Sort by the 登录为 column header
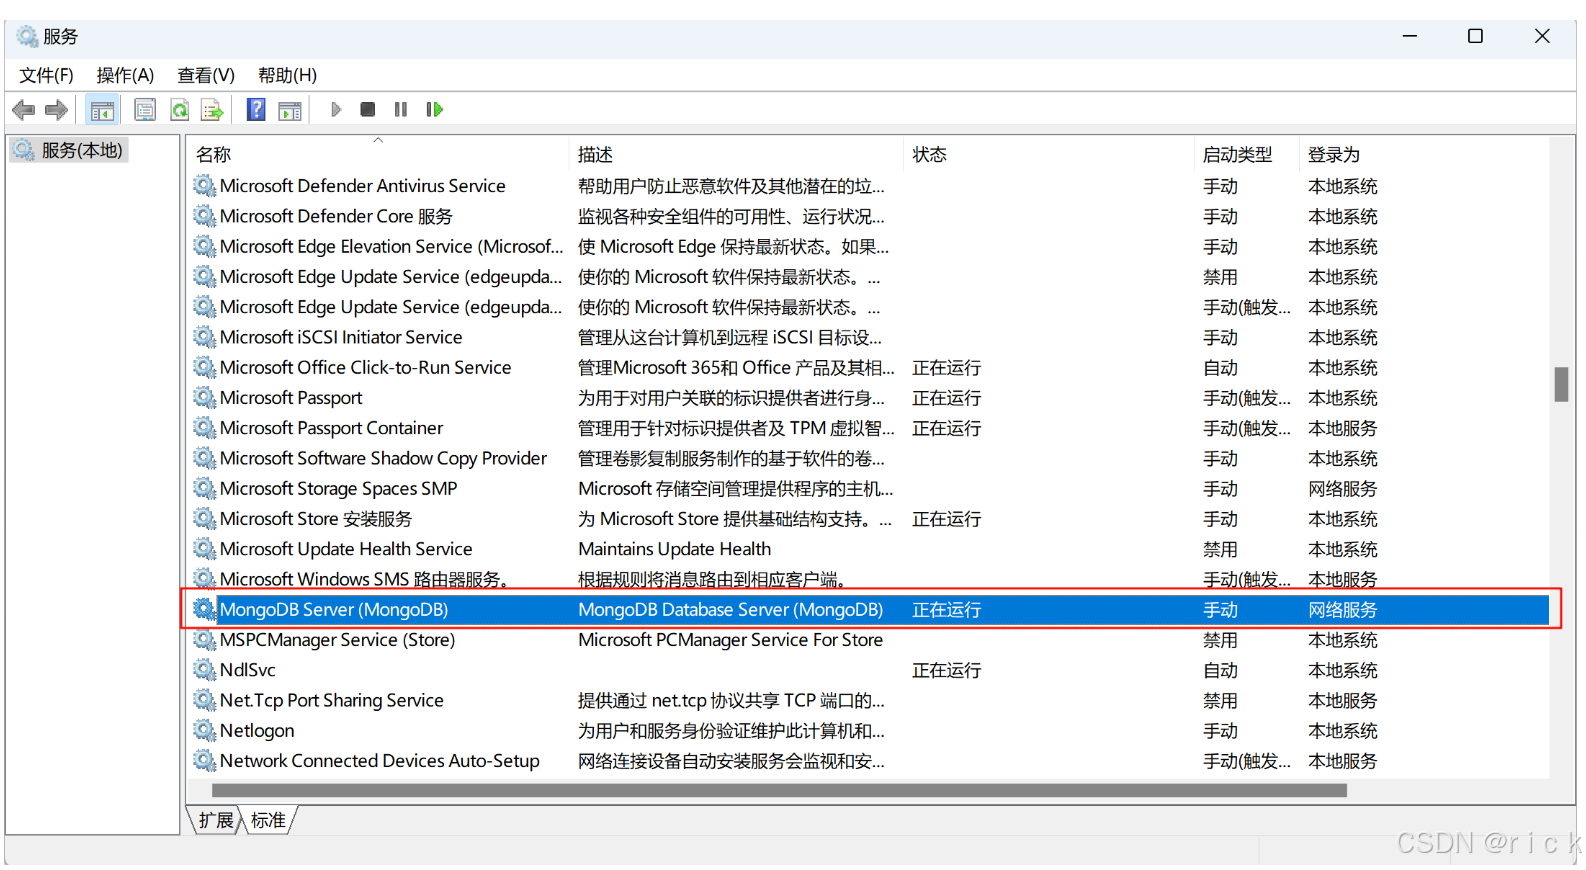The height and width of the screenshot is (870, 1586). click(x=1424, y=154)
